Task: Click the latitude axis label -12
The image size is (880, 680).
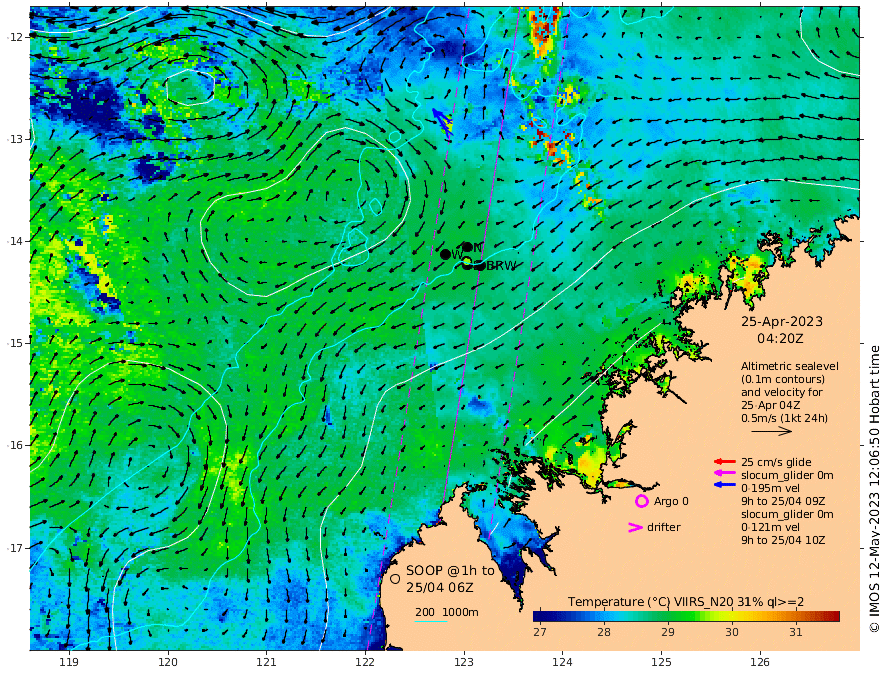Action: [15, 37]
